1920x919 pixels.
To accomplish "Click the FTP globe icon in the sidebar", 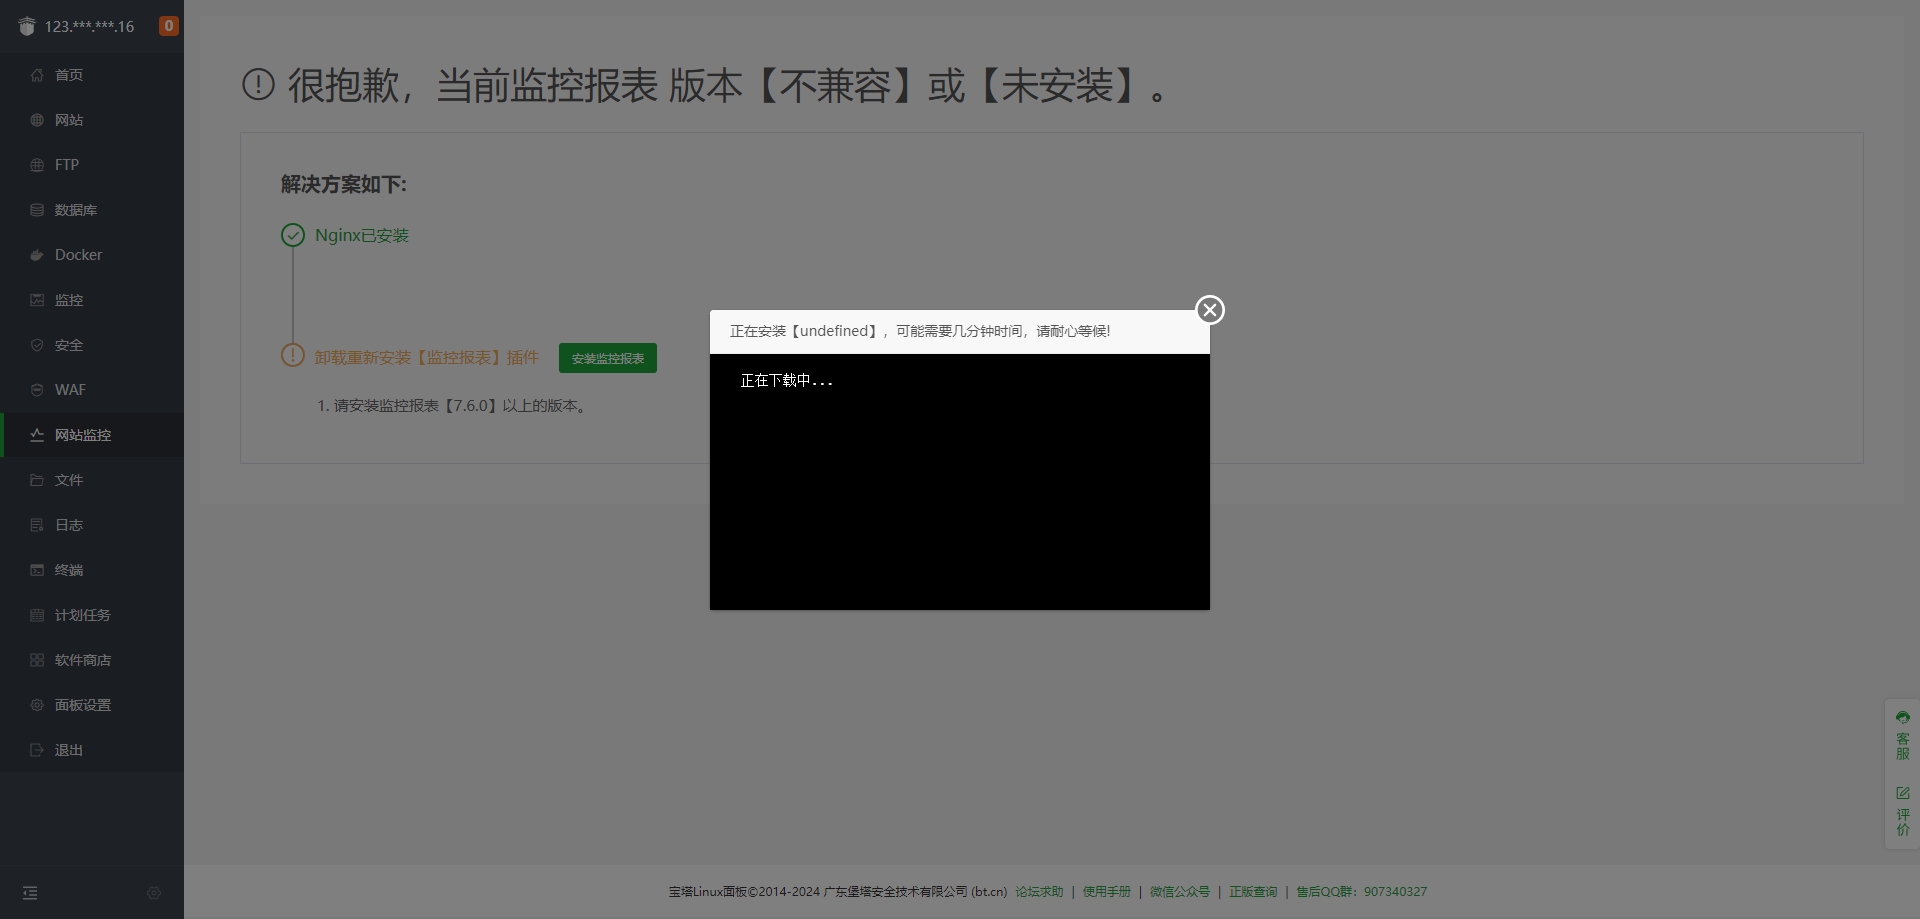I will click(37, 165).
